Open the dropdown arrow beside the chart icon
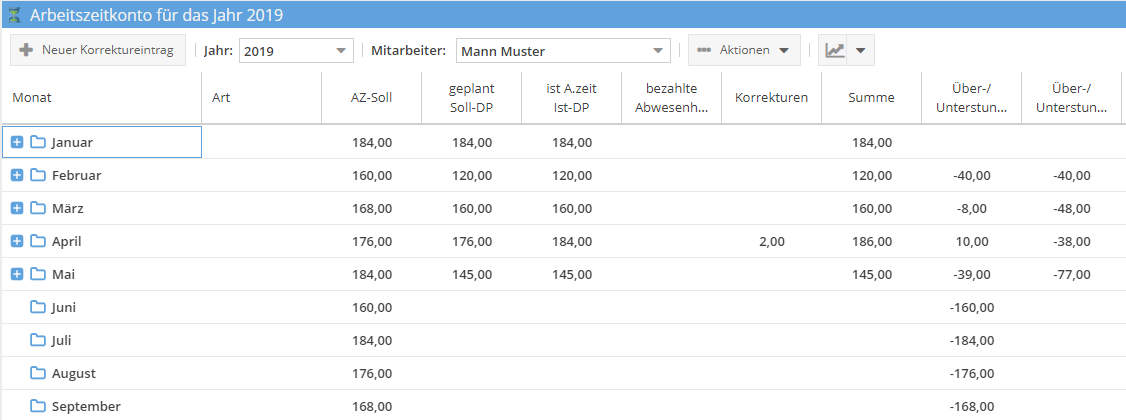Image resolution: width=1126 pixels, height=420 pixels. click(859, 50)
